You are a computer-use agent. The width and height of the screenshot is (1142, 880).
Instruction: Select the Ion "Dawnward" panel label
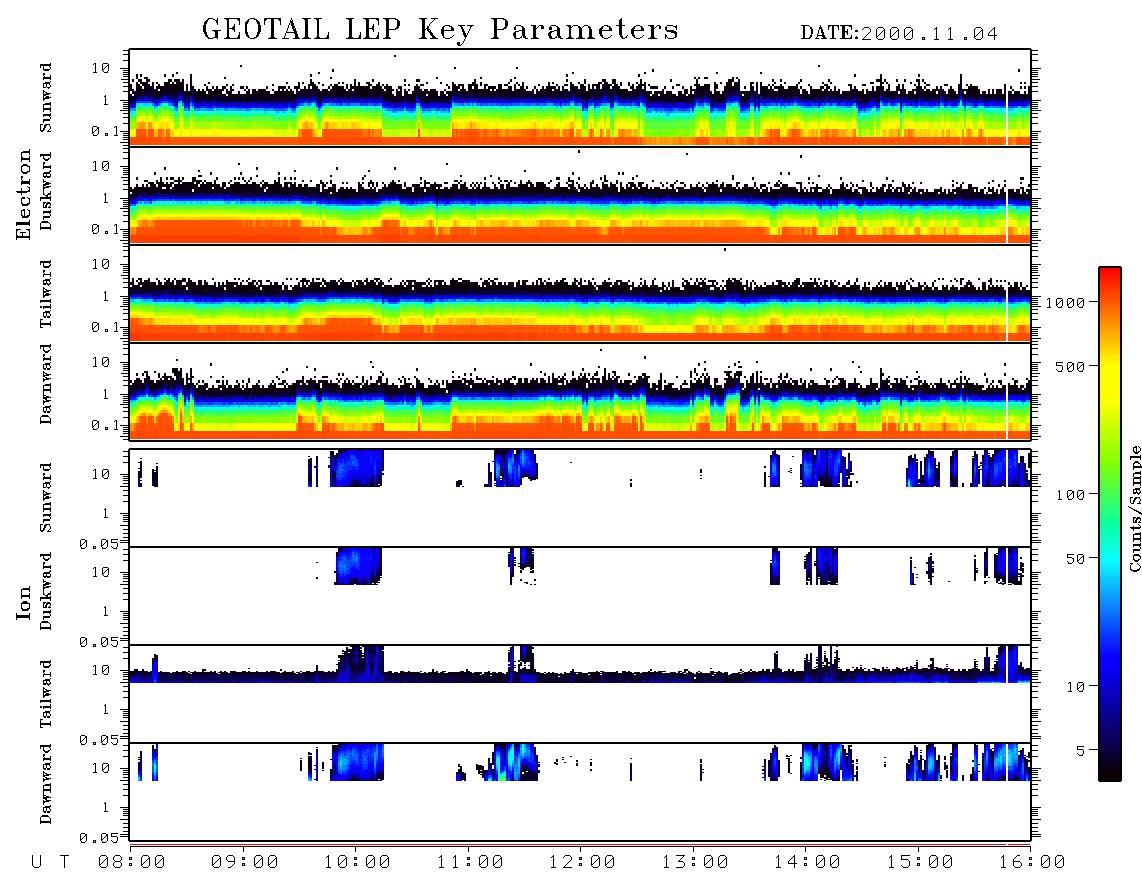pos(46,784)
